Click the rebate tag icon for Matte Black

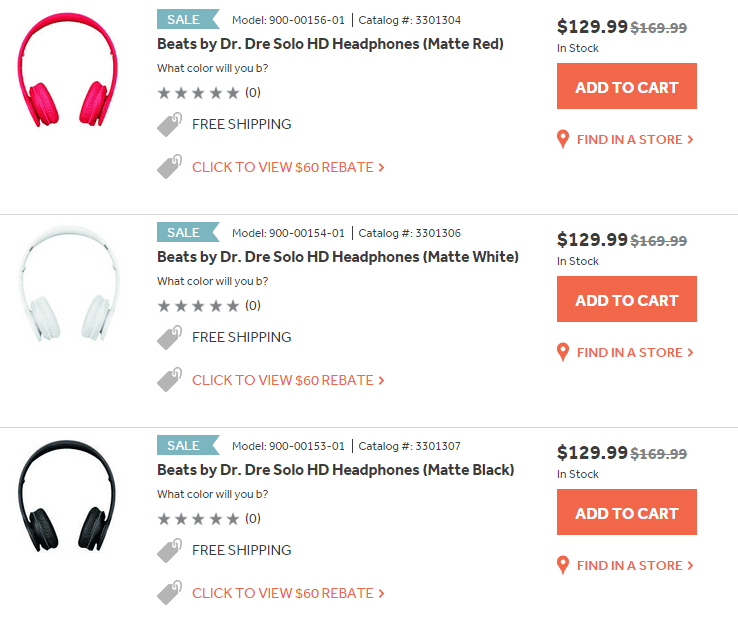(x=169, y=593)
